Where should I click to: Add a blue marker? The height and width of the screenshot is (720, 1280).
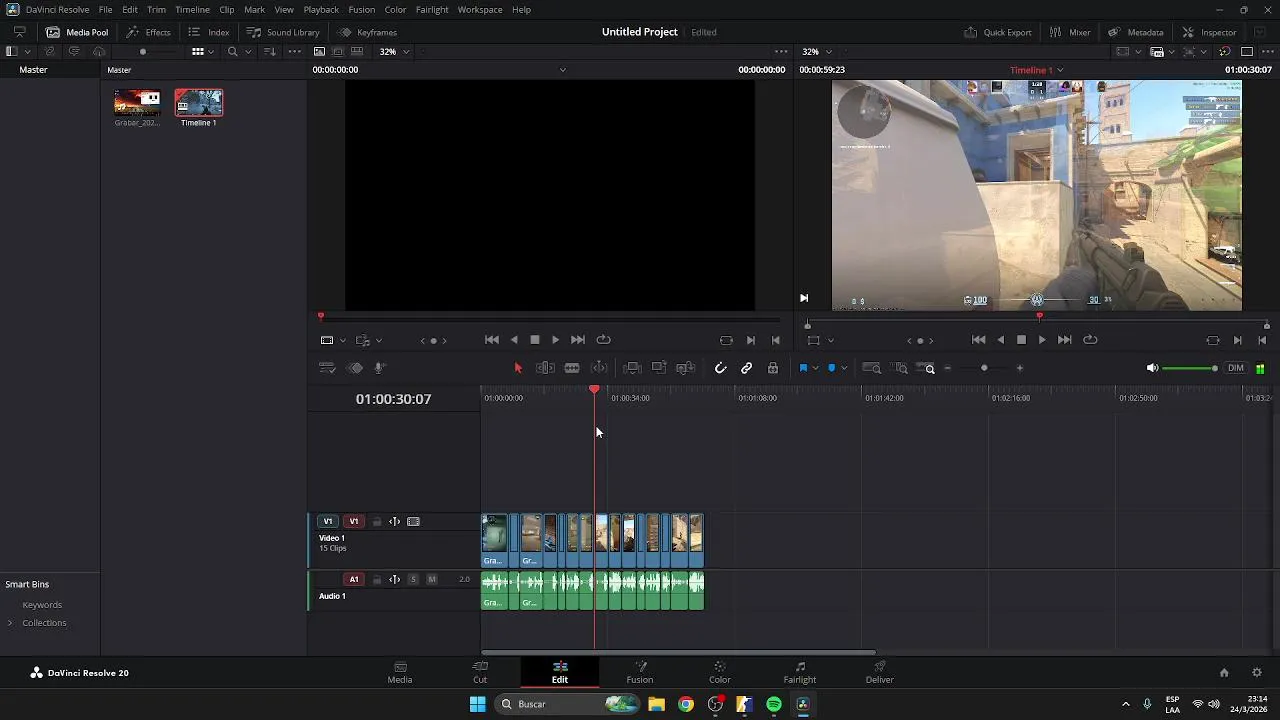[831, 368]
